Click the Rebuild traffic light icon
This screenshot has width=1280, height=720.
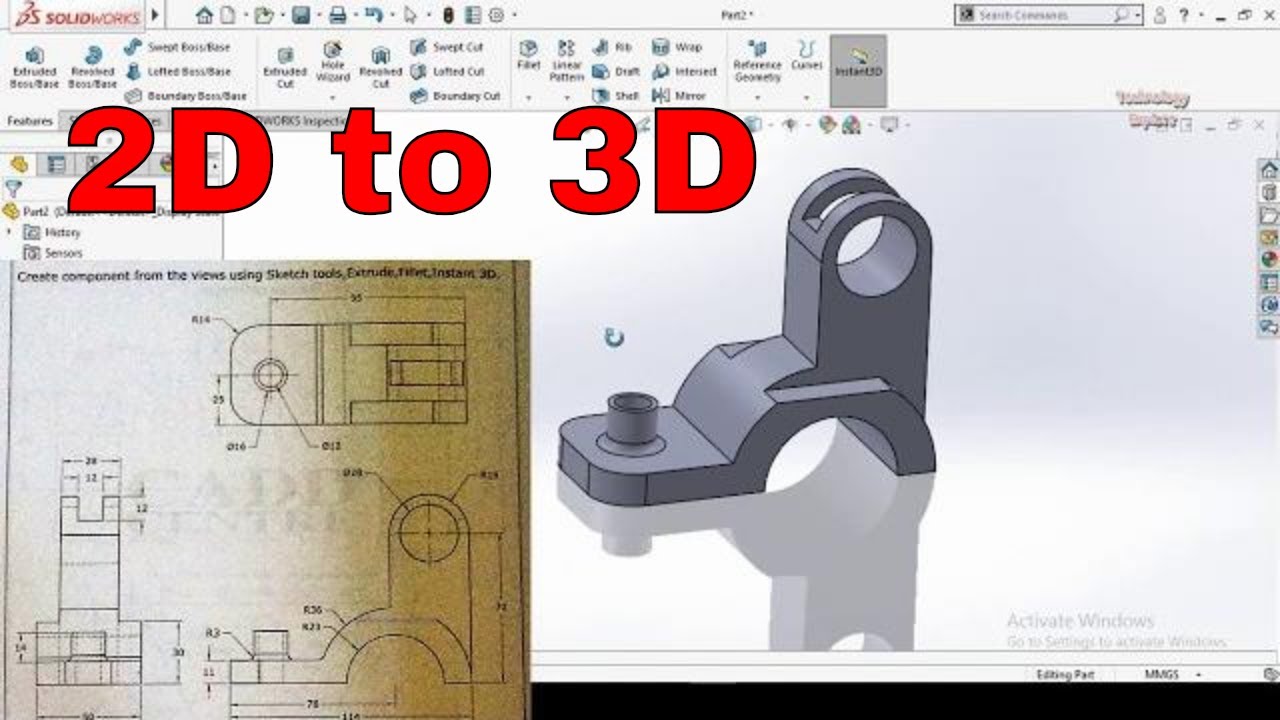click(449, 15)
